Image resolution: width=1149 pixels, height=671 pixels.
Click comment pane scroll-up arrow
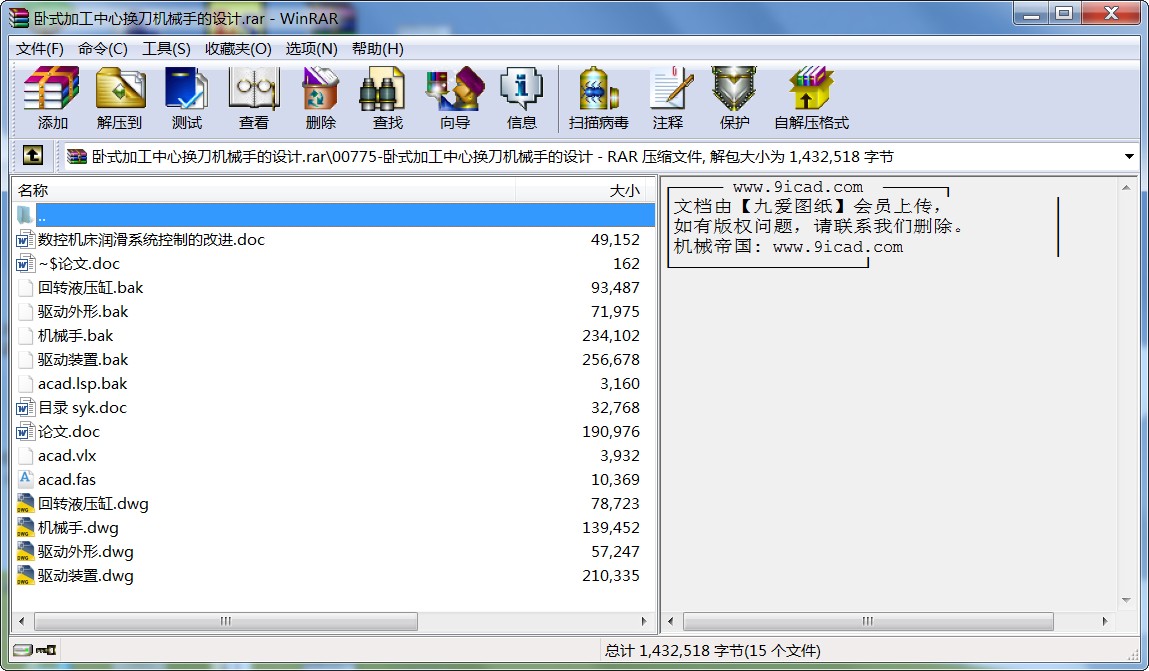1126,188
